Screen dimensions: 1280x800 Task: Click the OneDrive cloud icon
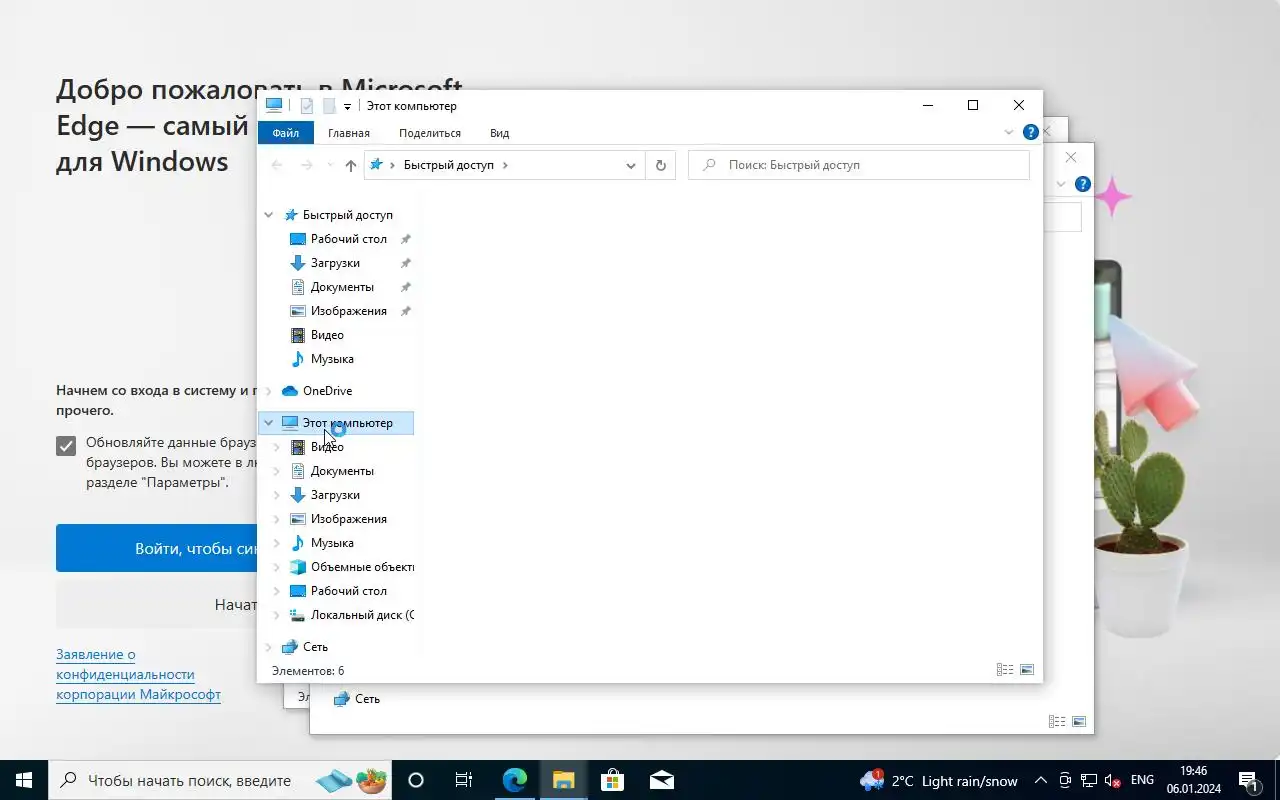(290, 391)
